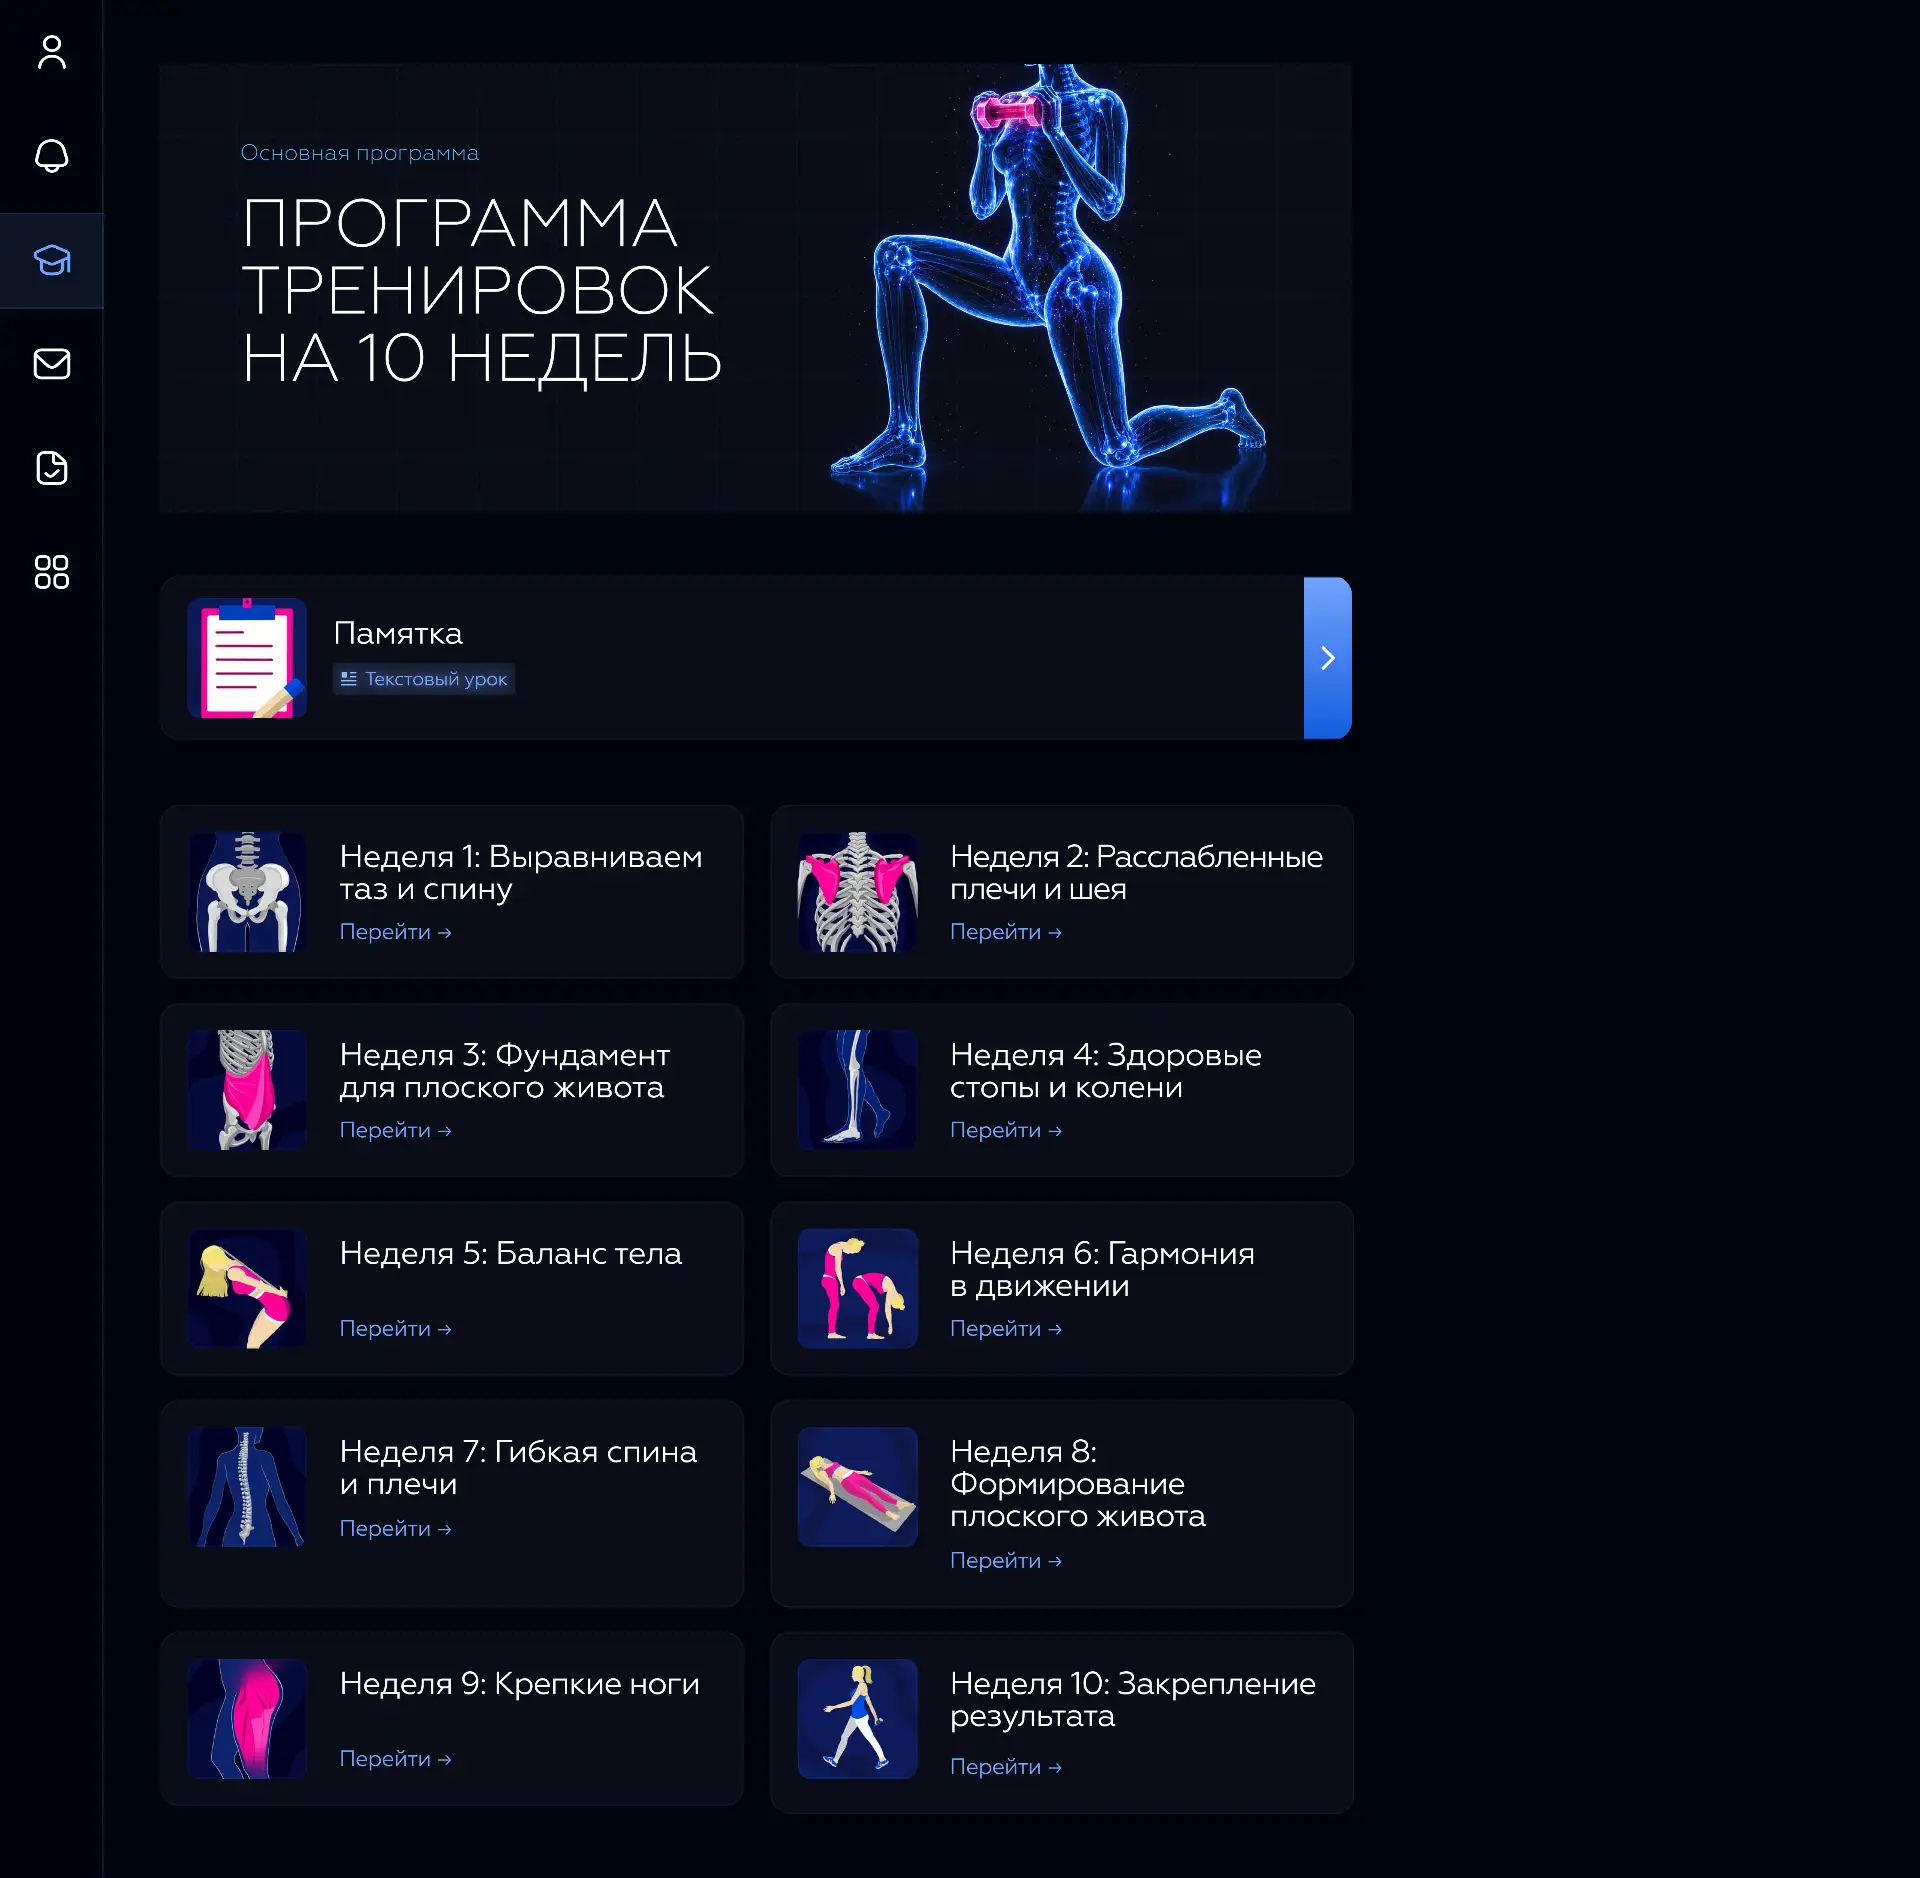The width and height of the screenshot is (1920, 1878).
Task: Click abdominal muscle thumbnail for Неделя 3
Action: (x=247, y=1090)
